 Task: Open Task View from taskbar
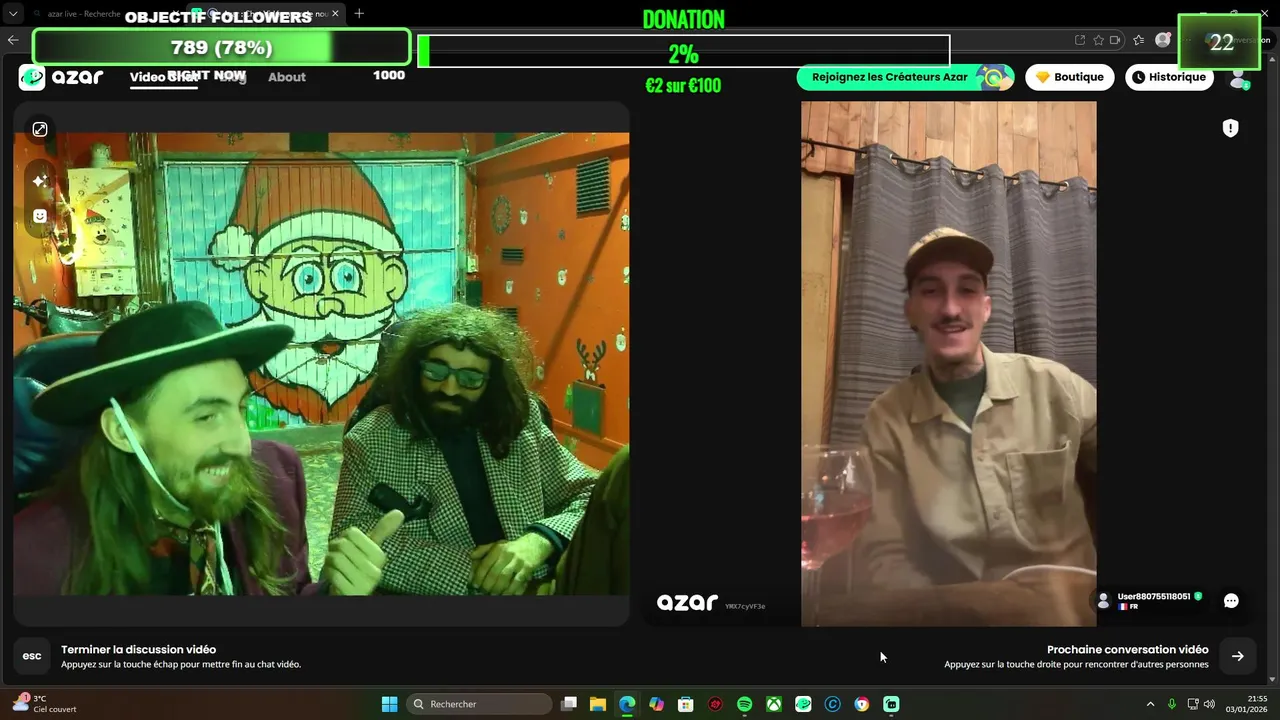click(569, 704)
